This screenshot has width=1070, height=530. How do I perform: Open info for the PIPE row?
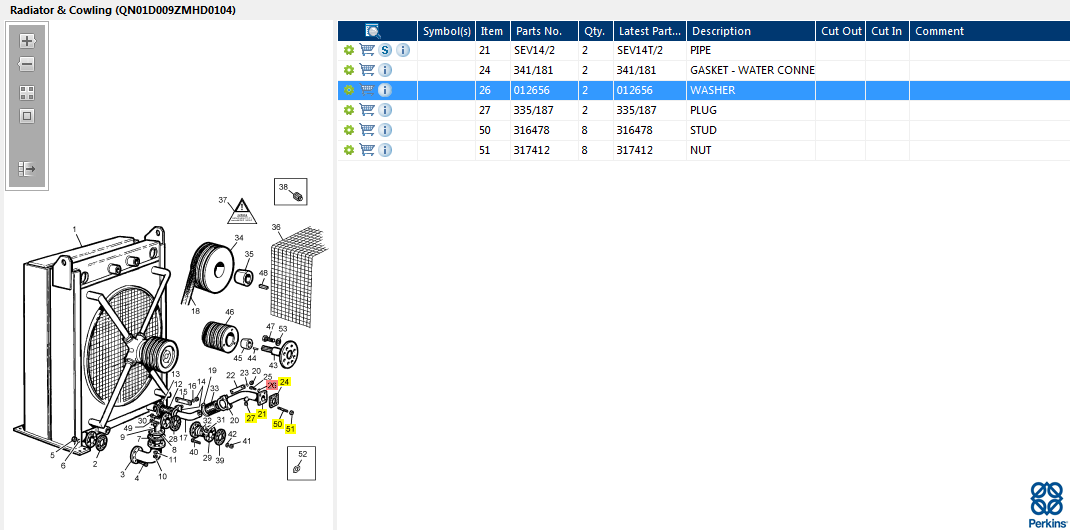403,50
